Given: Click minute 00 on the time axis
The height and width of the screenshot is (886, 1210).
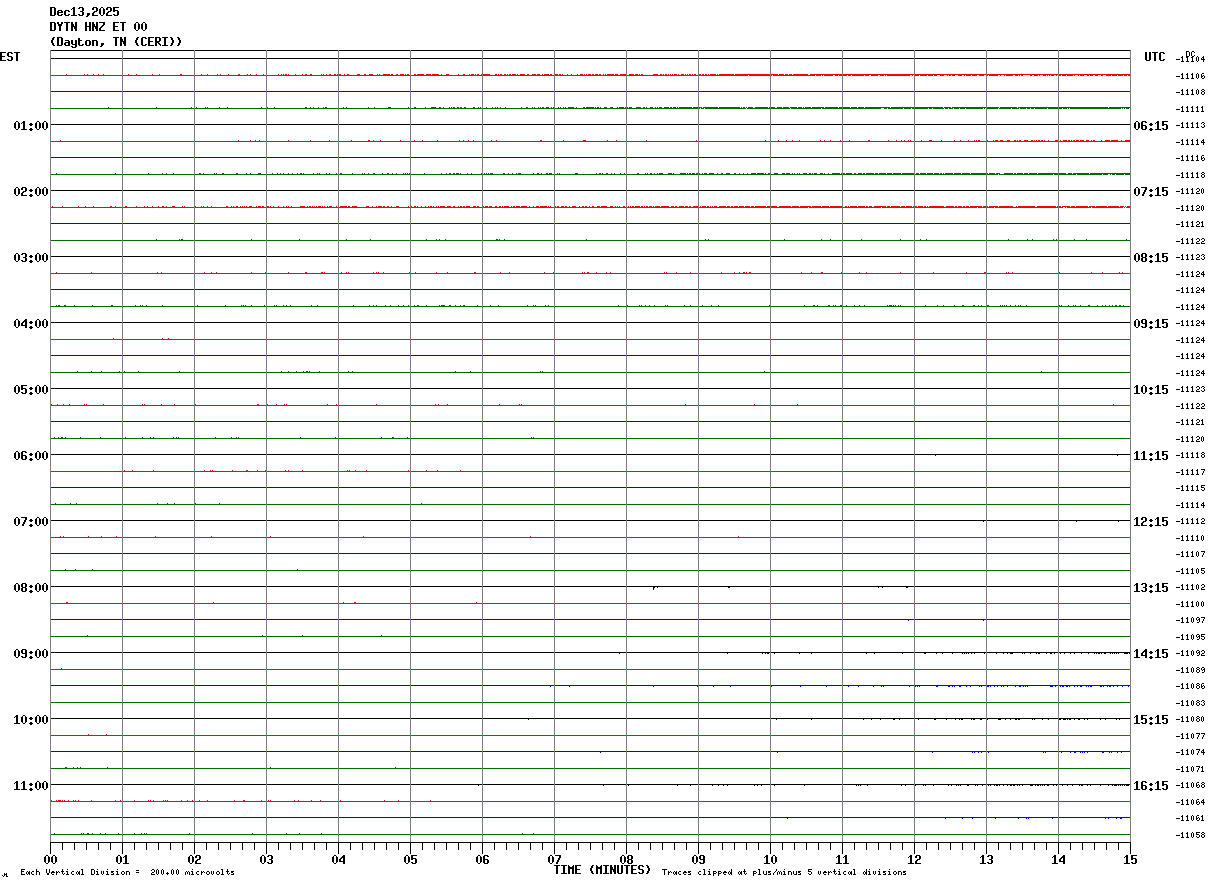Looking at the screenshot, I should point(51,859).
